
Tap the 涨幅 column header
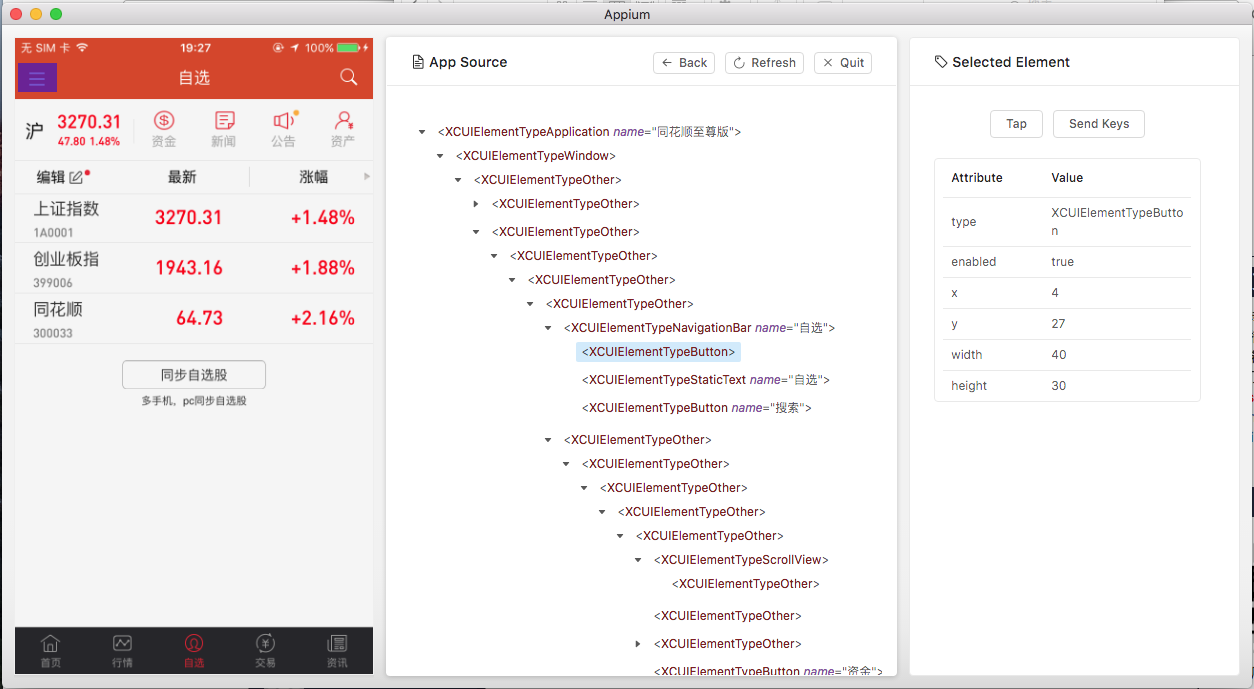[314, 177]
